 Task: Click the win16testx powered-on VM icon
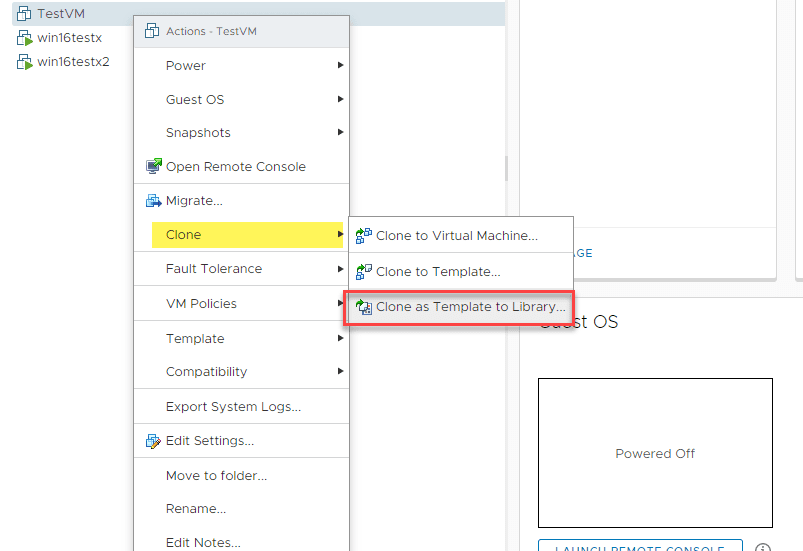[x=24, y=38]
